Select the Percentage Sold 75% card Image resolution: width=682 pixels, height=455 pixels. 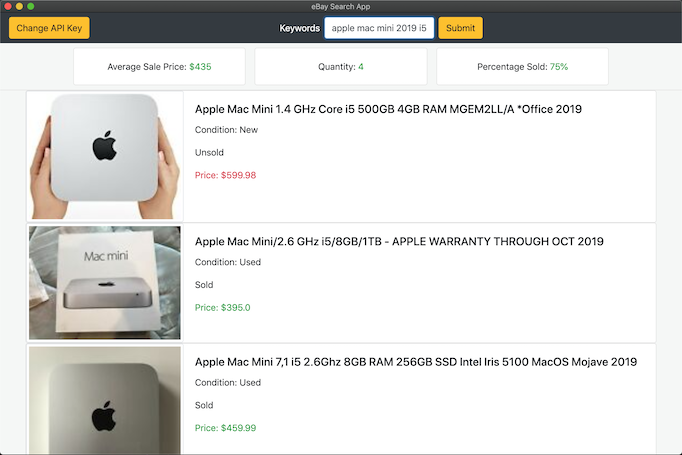click(522, 67)
